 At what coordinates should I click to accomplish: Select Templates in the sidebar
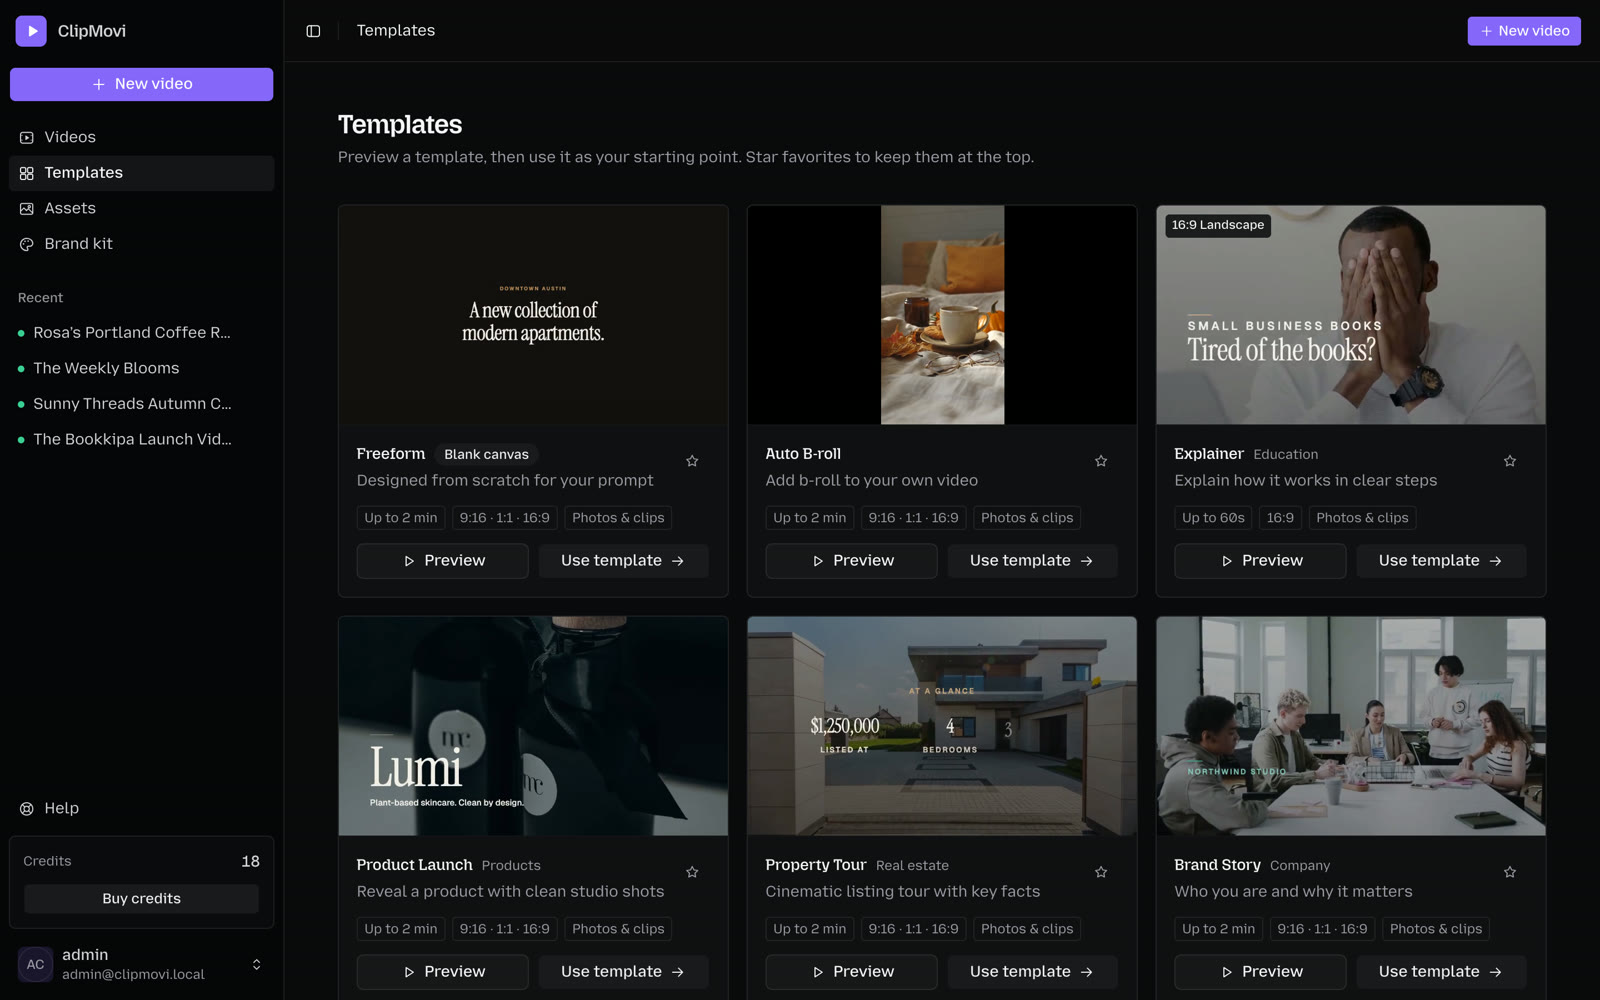tap(141, 173)
